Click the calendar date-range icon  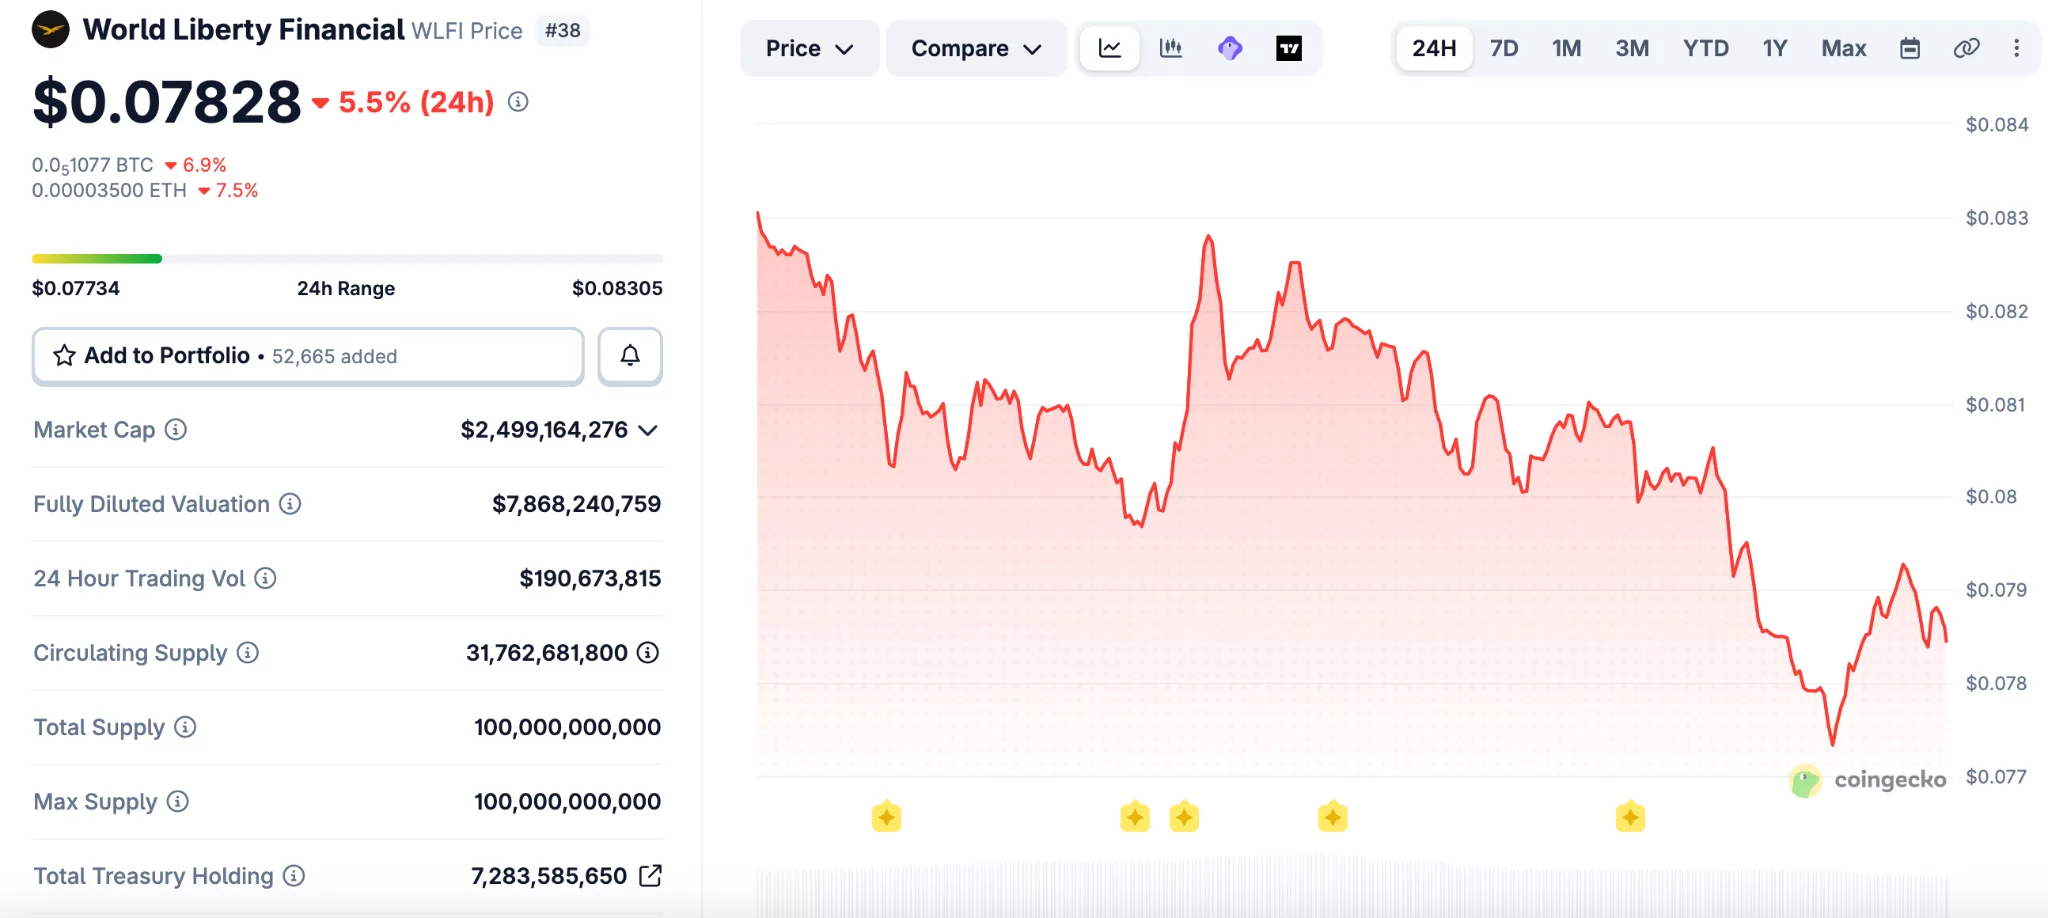point(1910,47)
